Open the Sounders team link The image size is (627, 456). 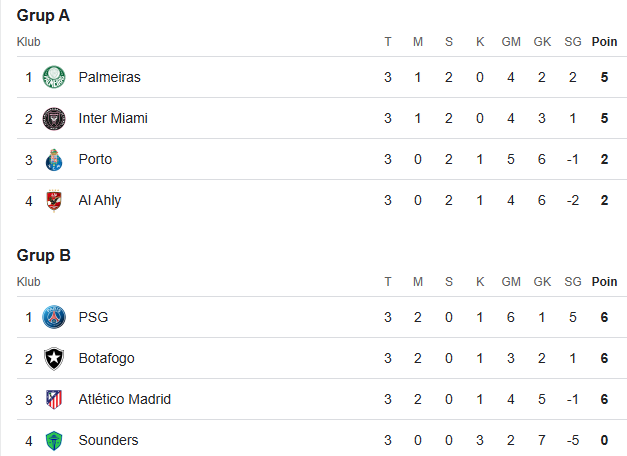[108, 440]
